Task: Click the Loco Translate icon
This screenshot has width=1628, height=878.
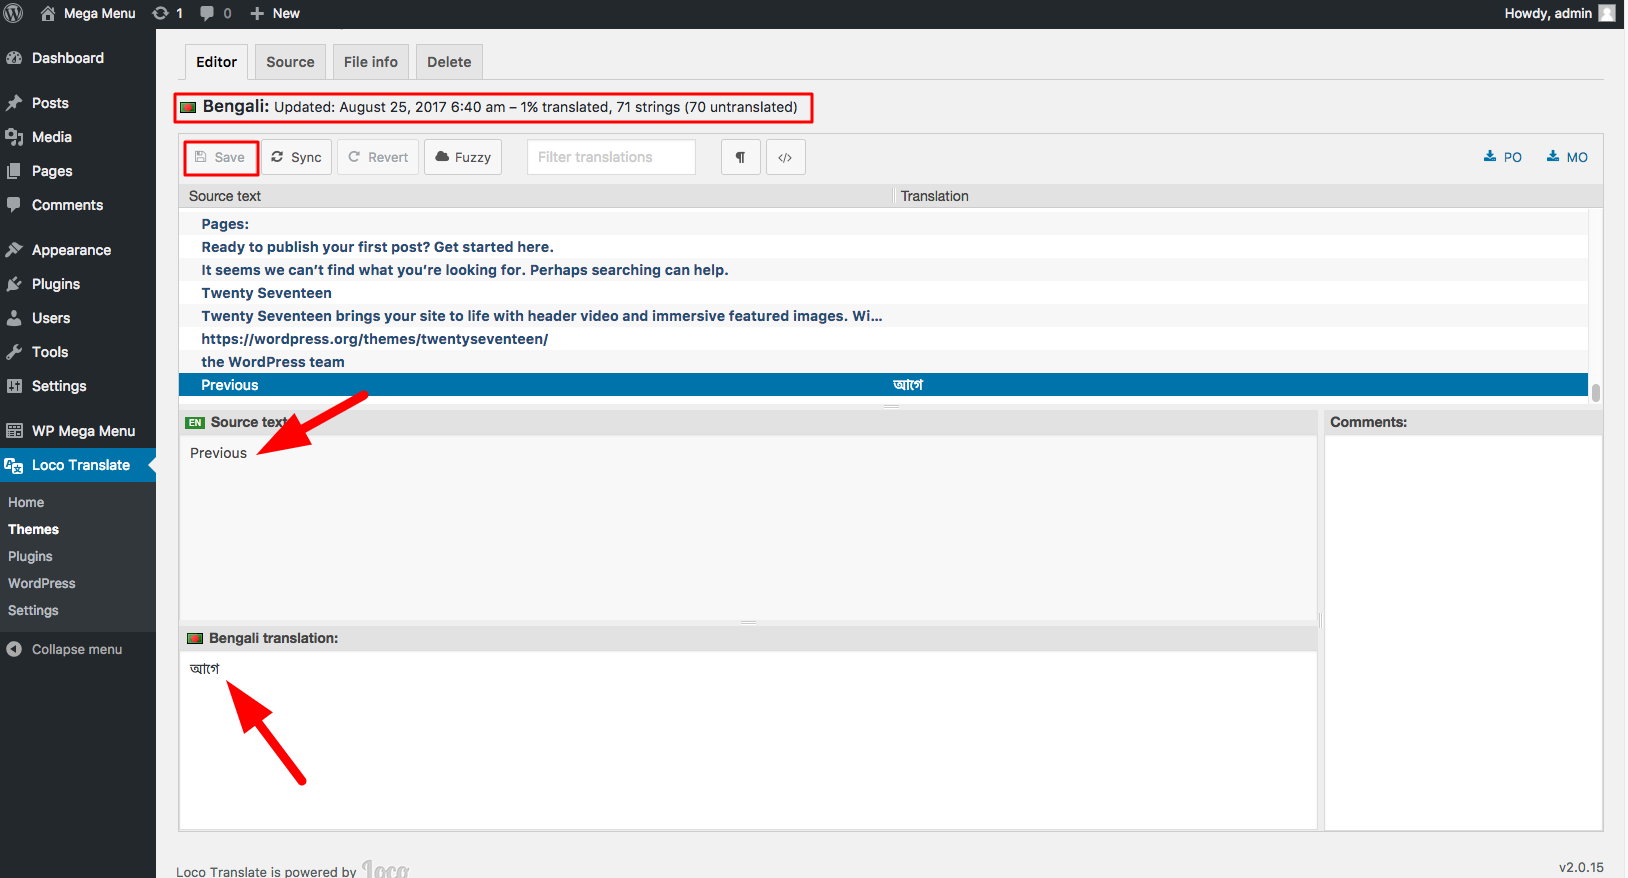Action: (x=14, y=465)
